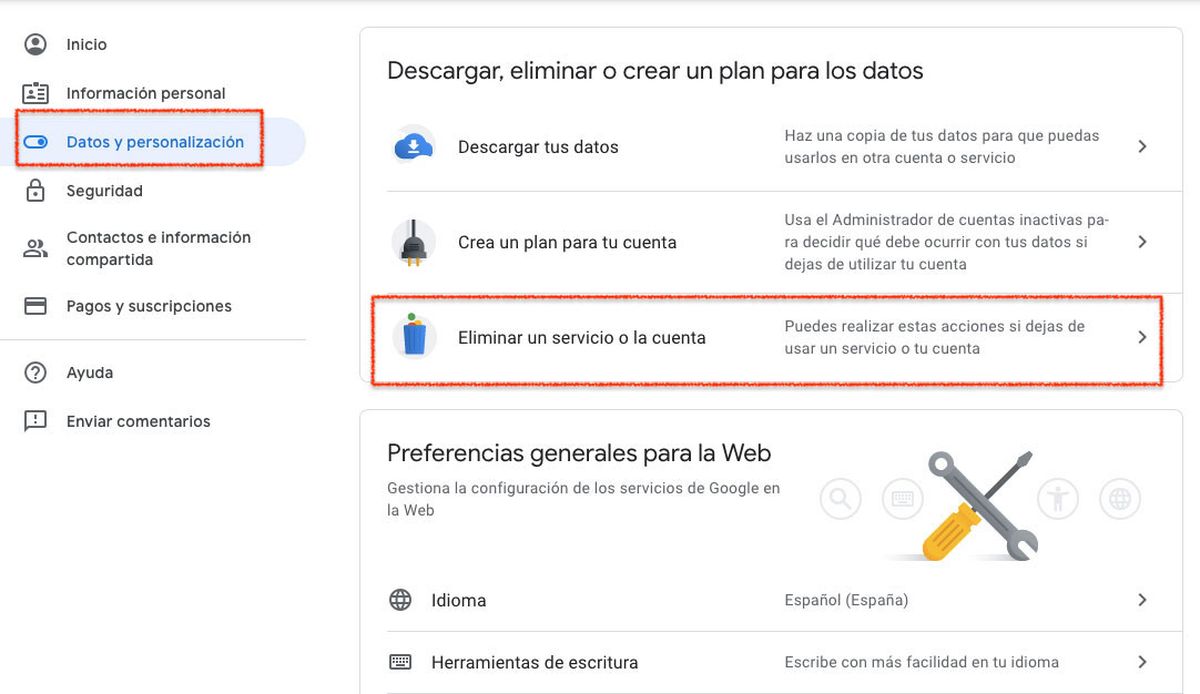Click the Contactos e información compartida people icon

click(x=36, y=247)
